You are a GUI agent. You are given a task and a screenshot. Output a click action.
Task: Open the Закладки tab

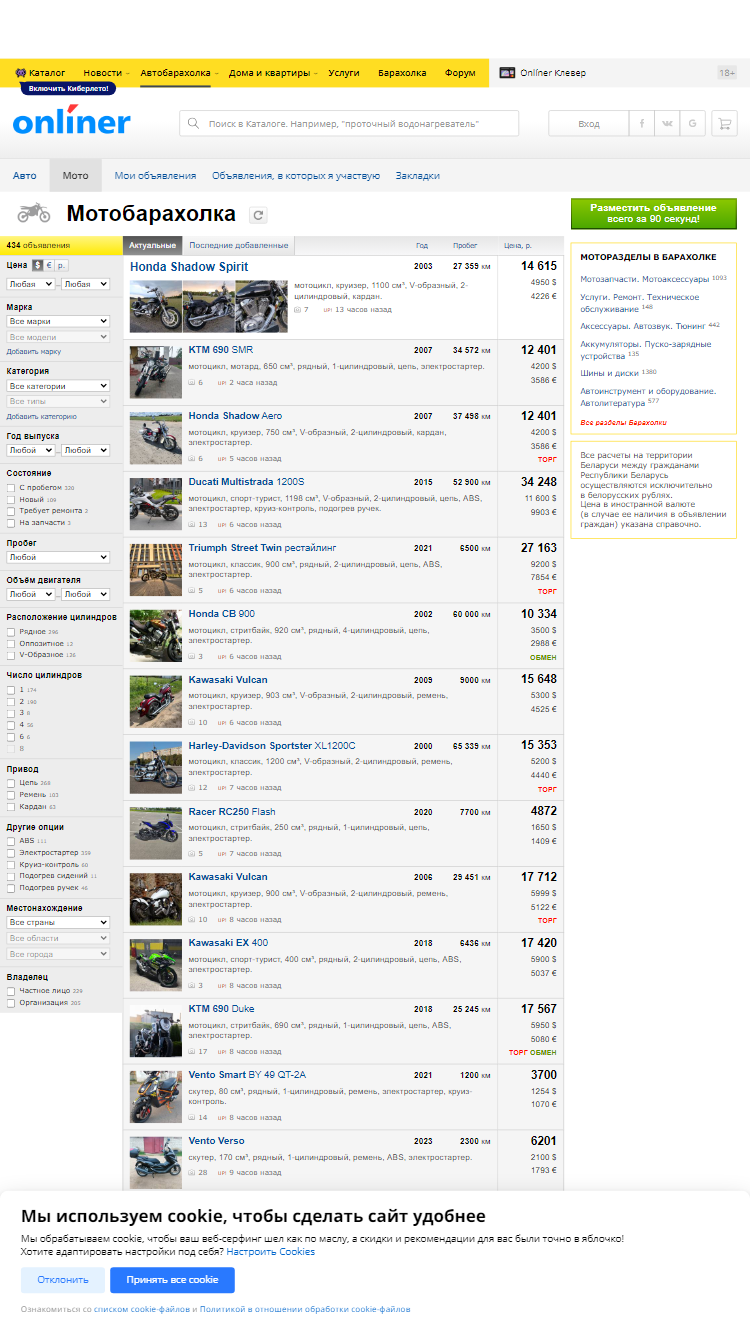click(x=417, y=175)
